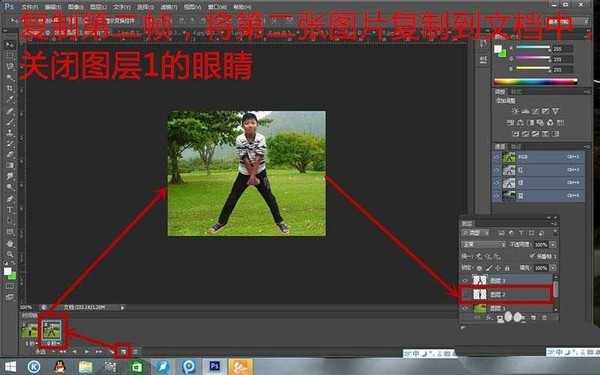Select the Lasso tool
This screenshot has width=600, height=375.
(x=10, y=67)
